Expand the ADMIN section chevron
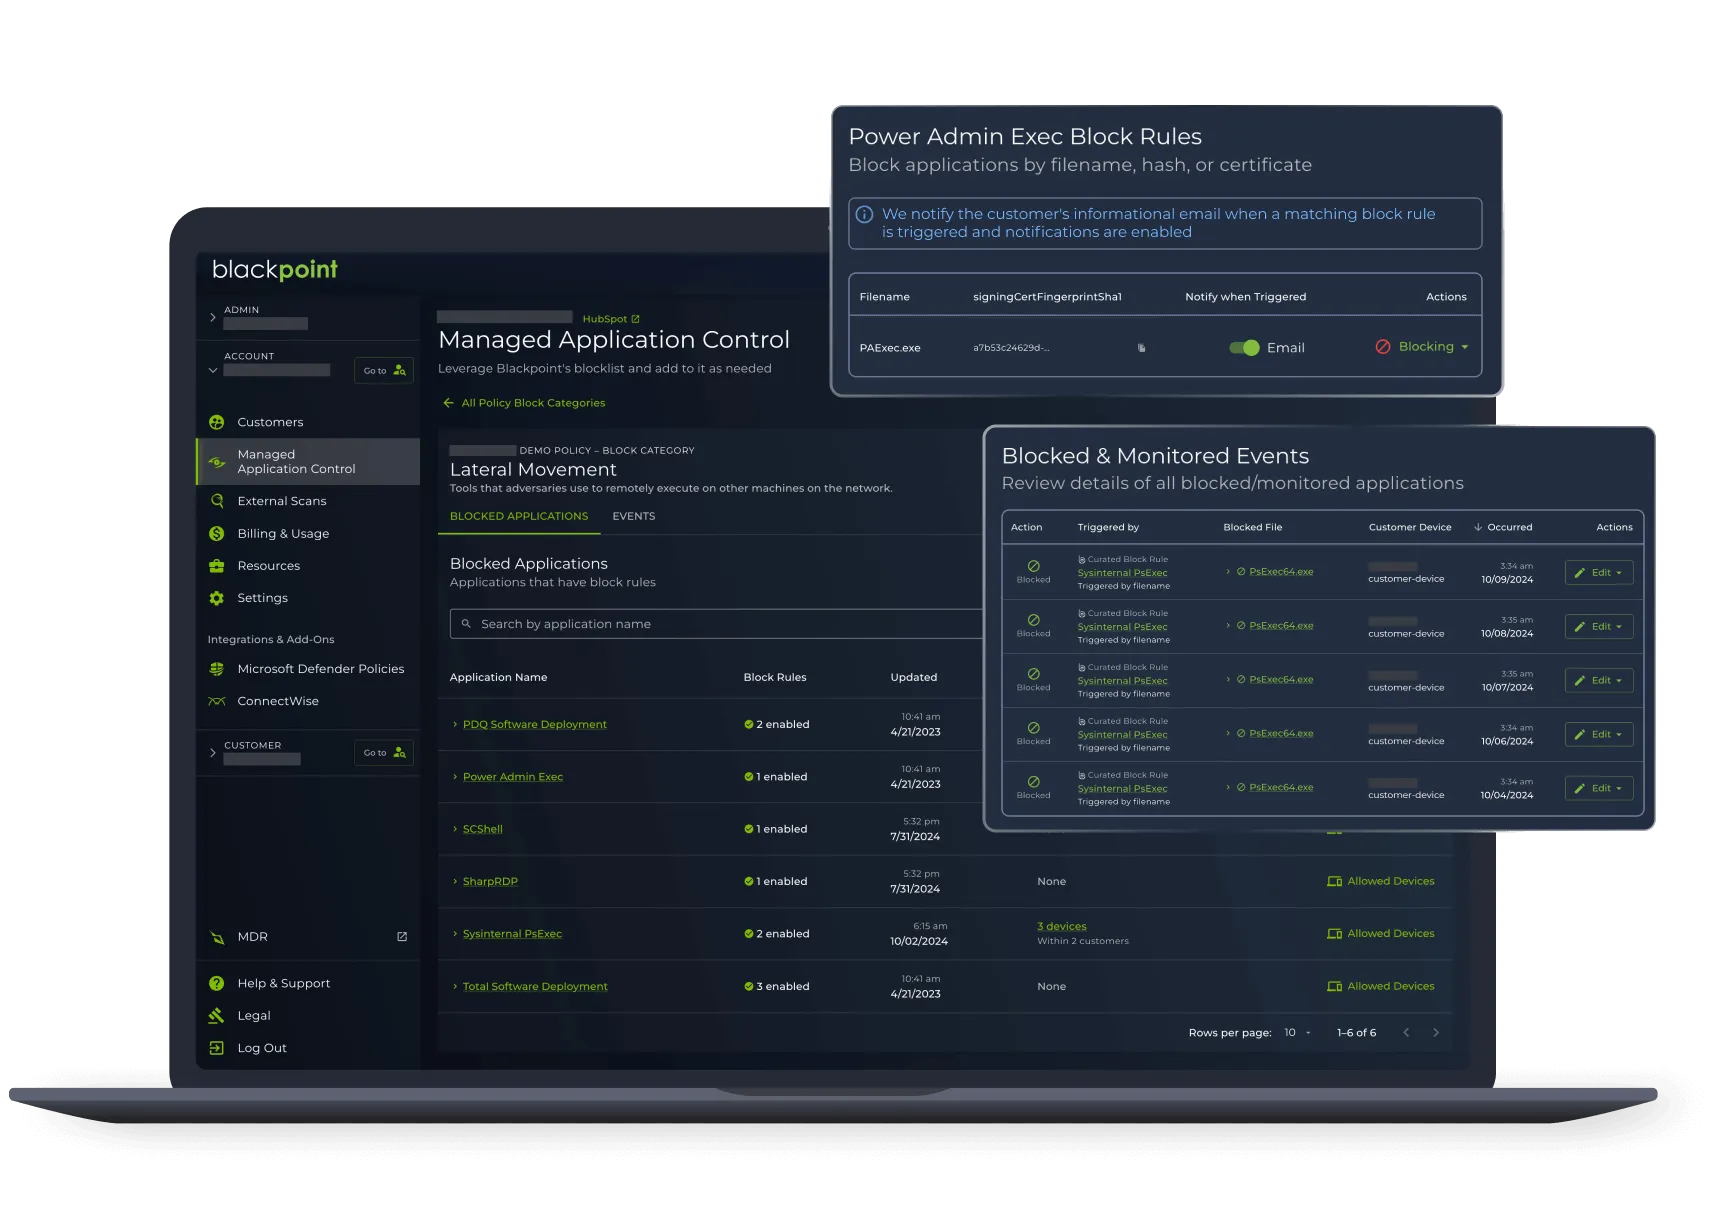 pyautogui.click(x=212, y=317)
